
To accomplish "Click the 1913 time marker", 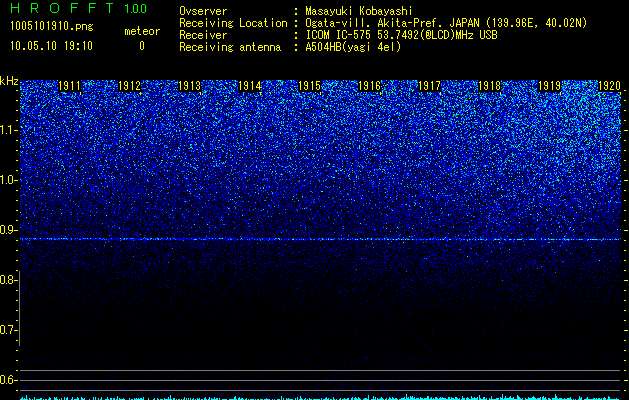I will click(189, 86).
